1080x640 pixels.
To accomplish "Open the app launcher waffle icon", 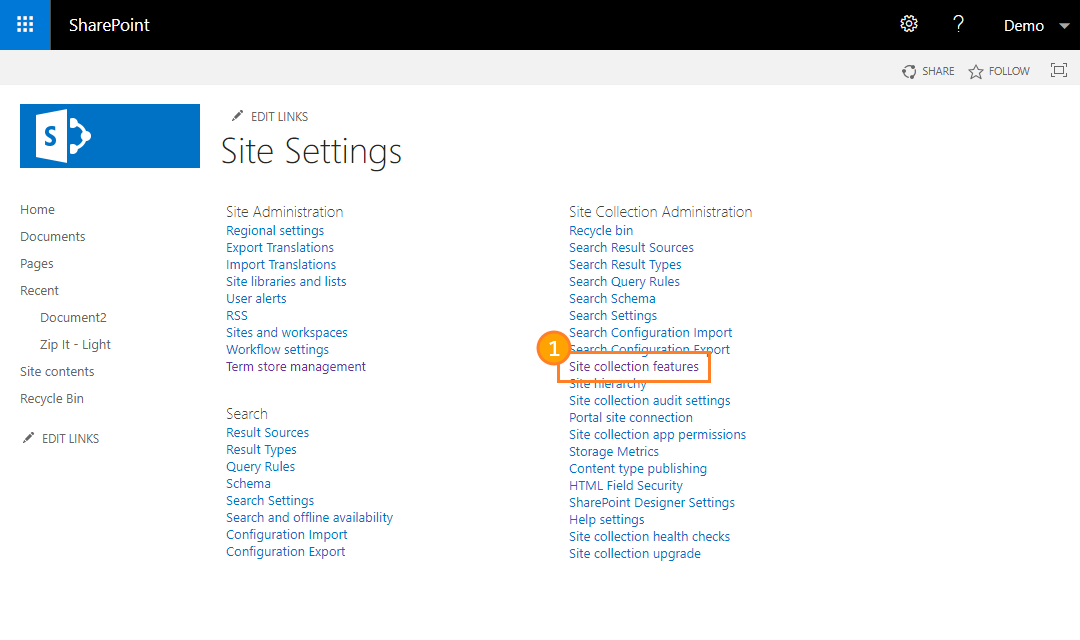I will coord(25,25).
